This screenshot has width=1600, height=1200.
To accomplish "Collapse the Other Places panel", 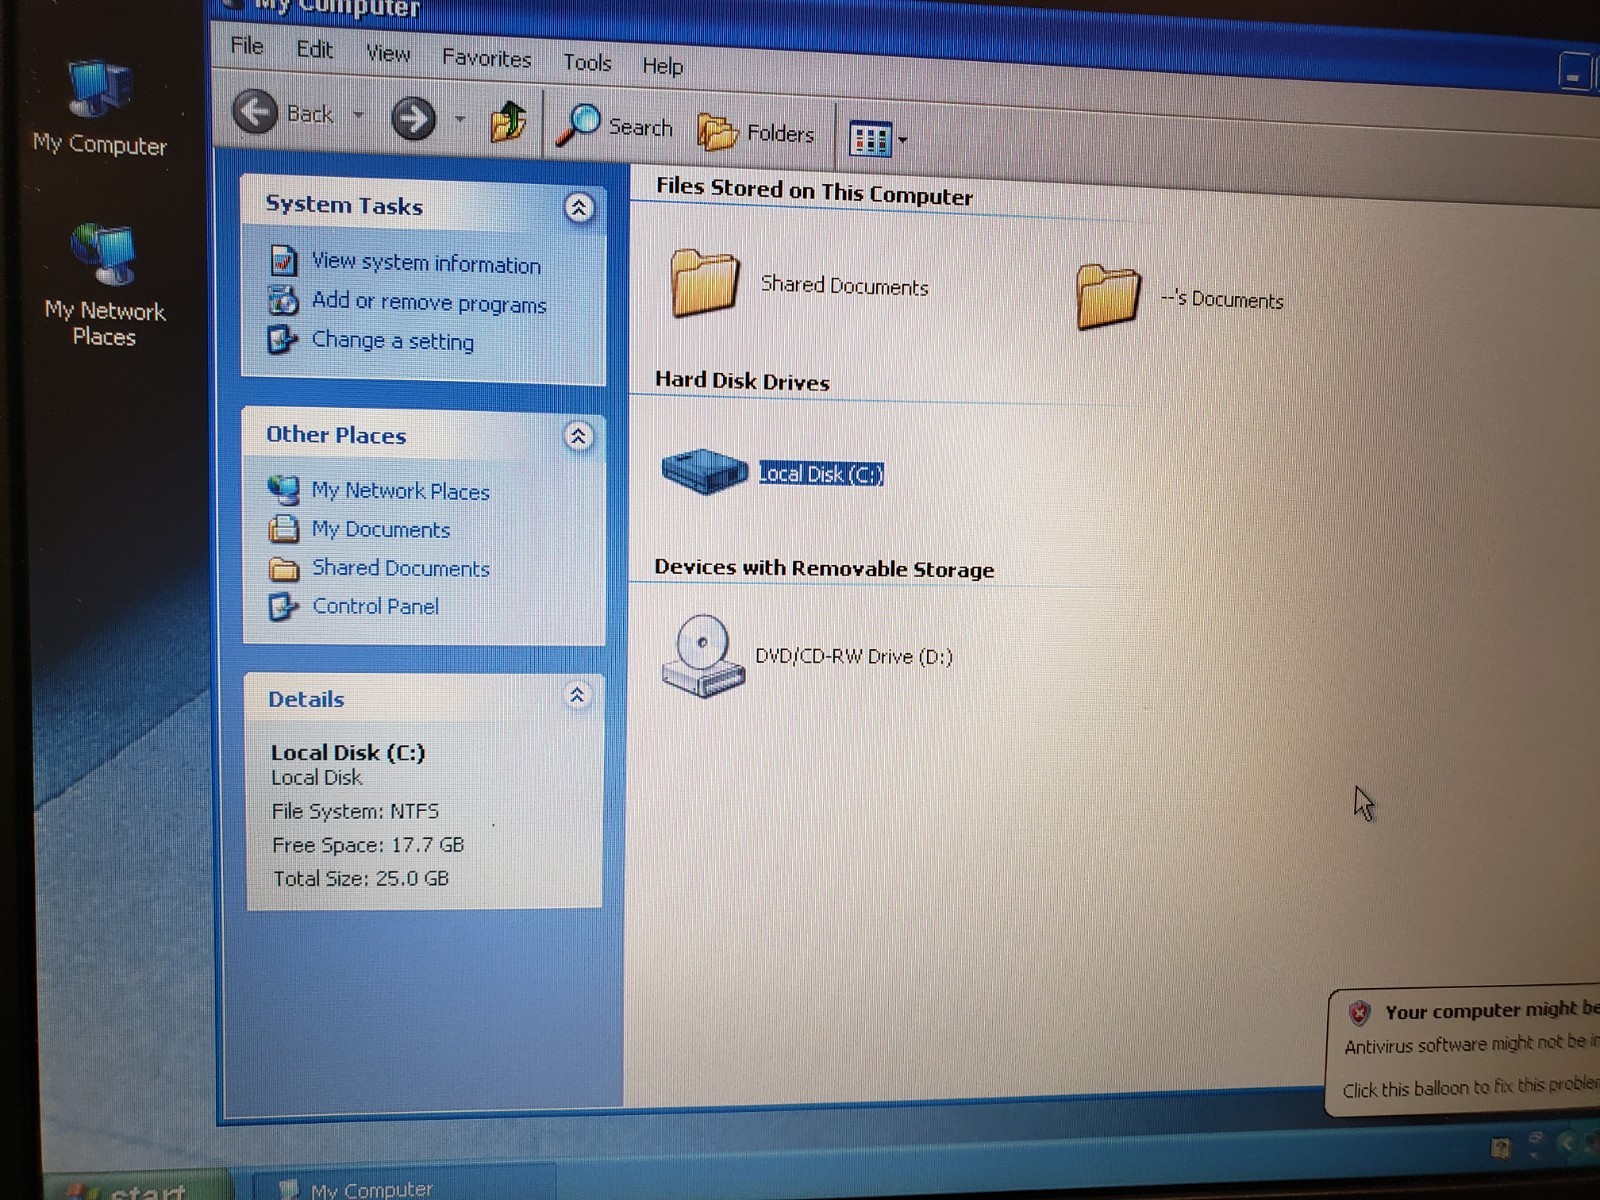I will [578, 436].
